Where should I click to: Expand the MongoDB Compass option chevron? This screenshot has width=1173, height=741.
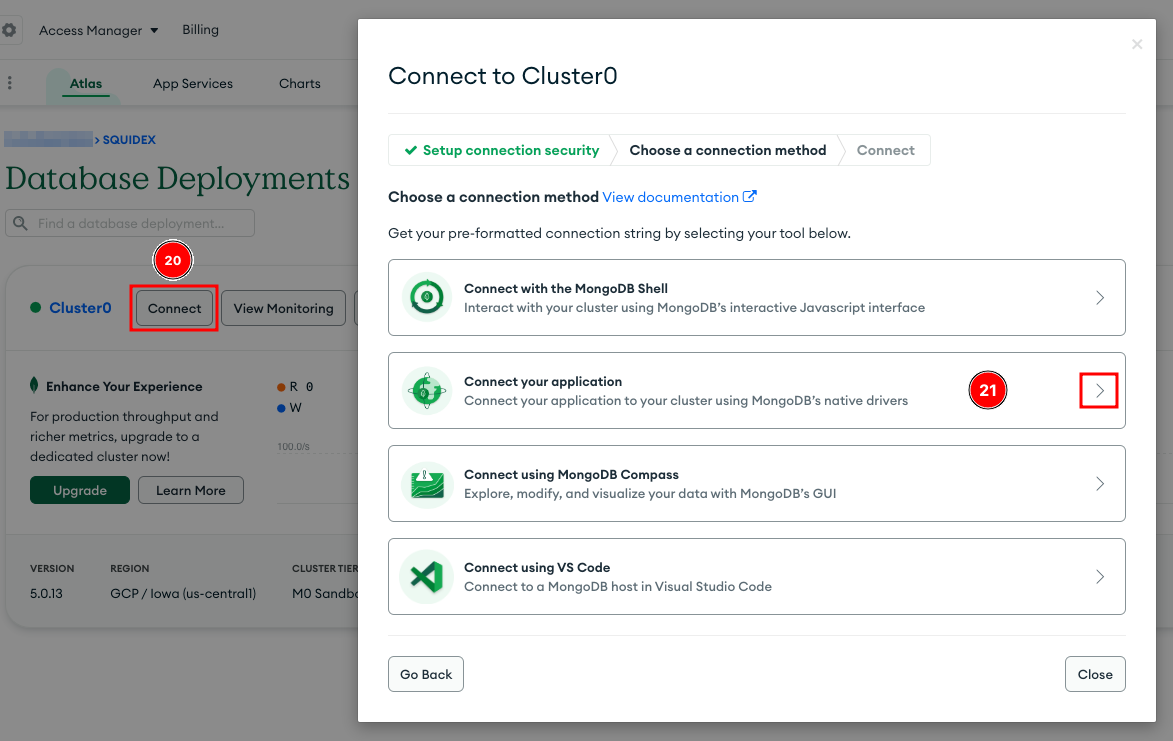click(x=1100, y=484)
